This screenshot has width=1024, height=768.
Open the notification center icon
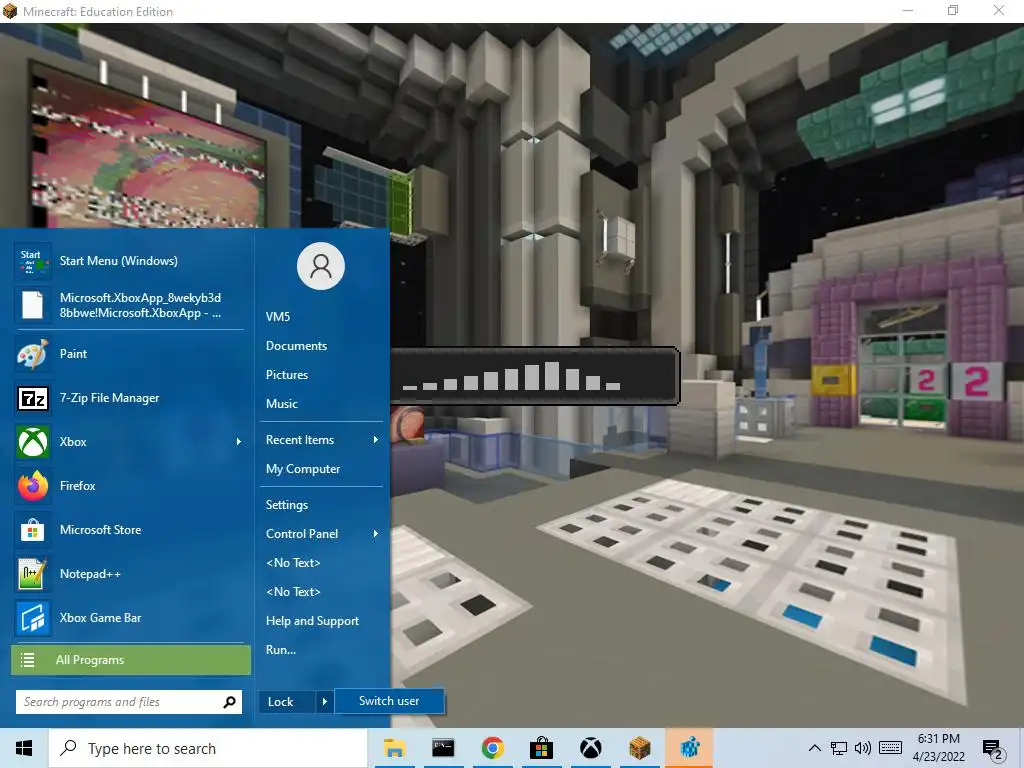(x=993, y=750)
